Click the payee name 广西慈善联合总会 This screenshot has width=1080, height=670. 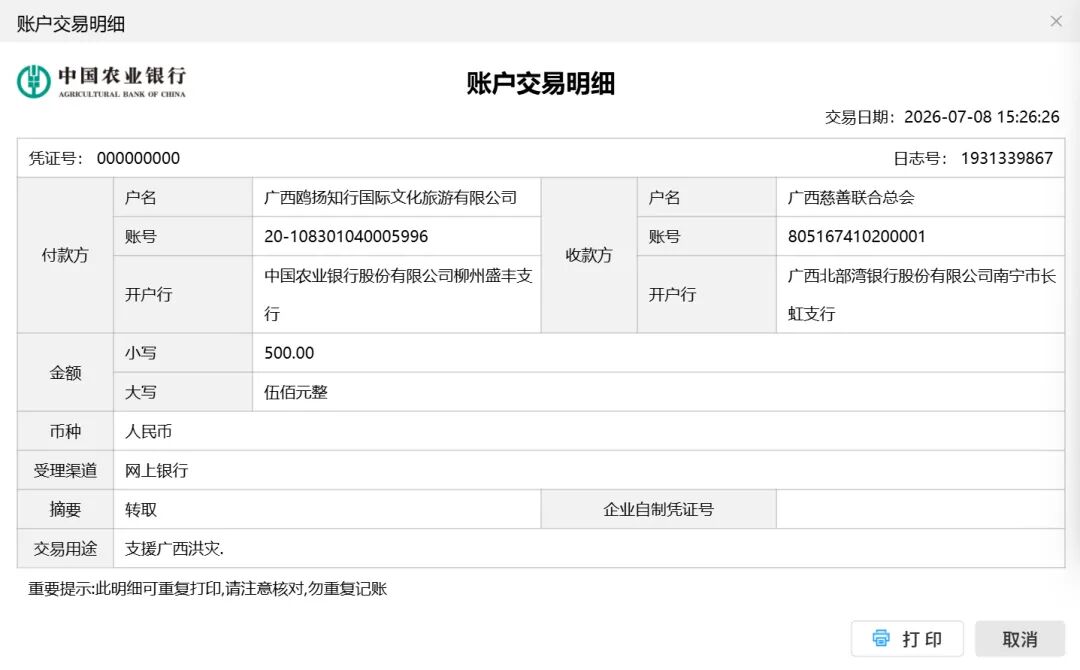[851, 198]
